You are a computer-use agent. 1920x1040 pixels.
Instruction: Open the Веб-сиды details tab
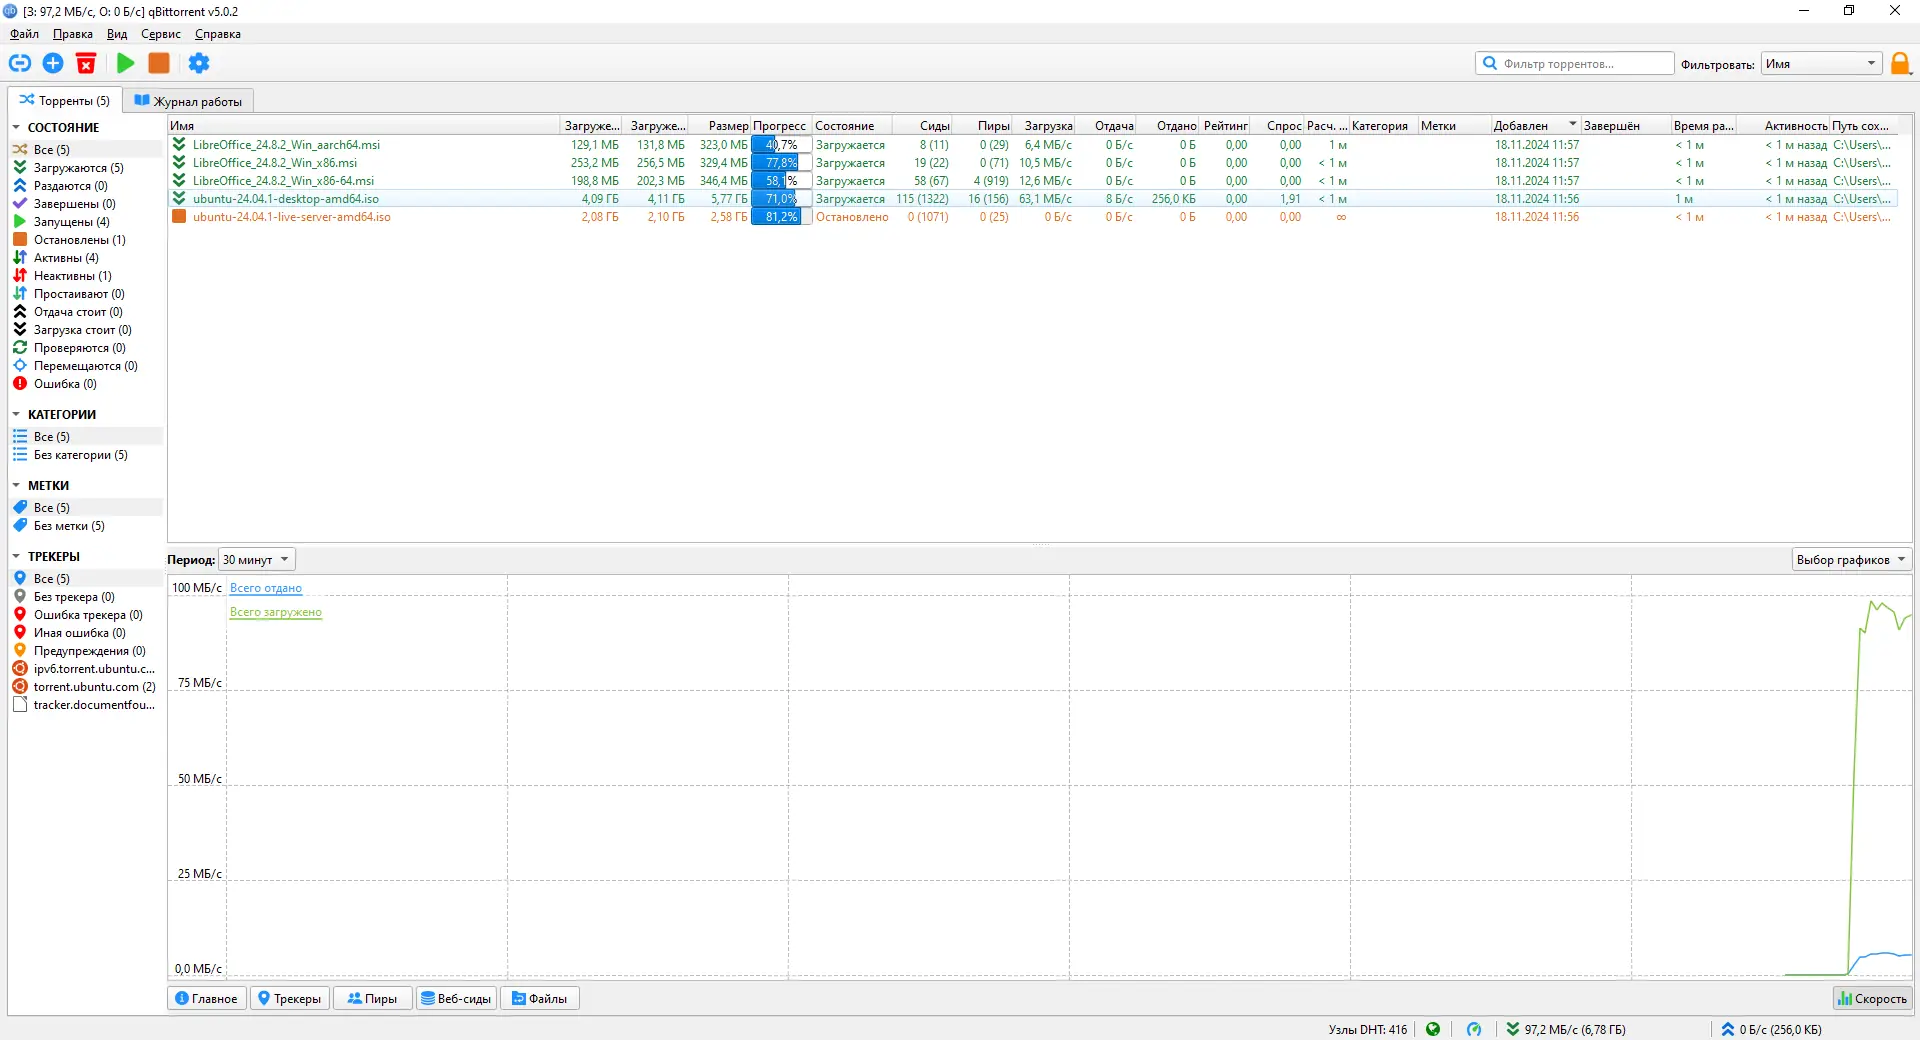click(x=456, y=998)
